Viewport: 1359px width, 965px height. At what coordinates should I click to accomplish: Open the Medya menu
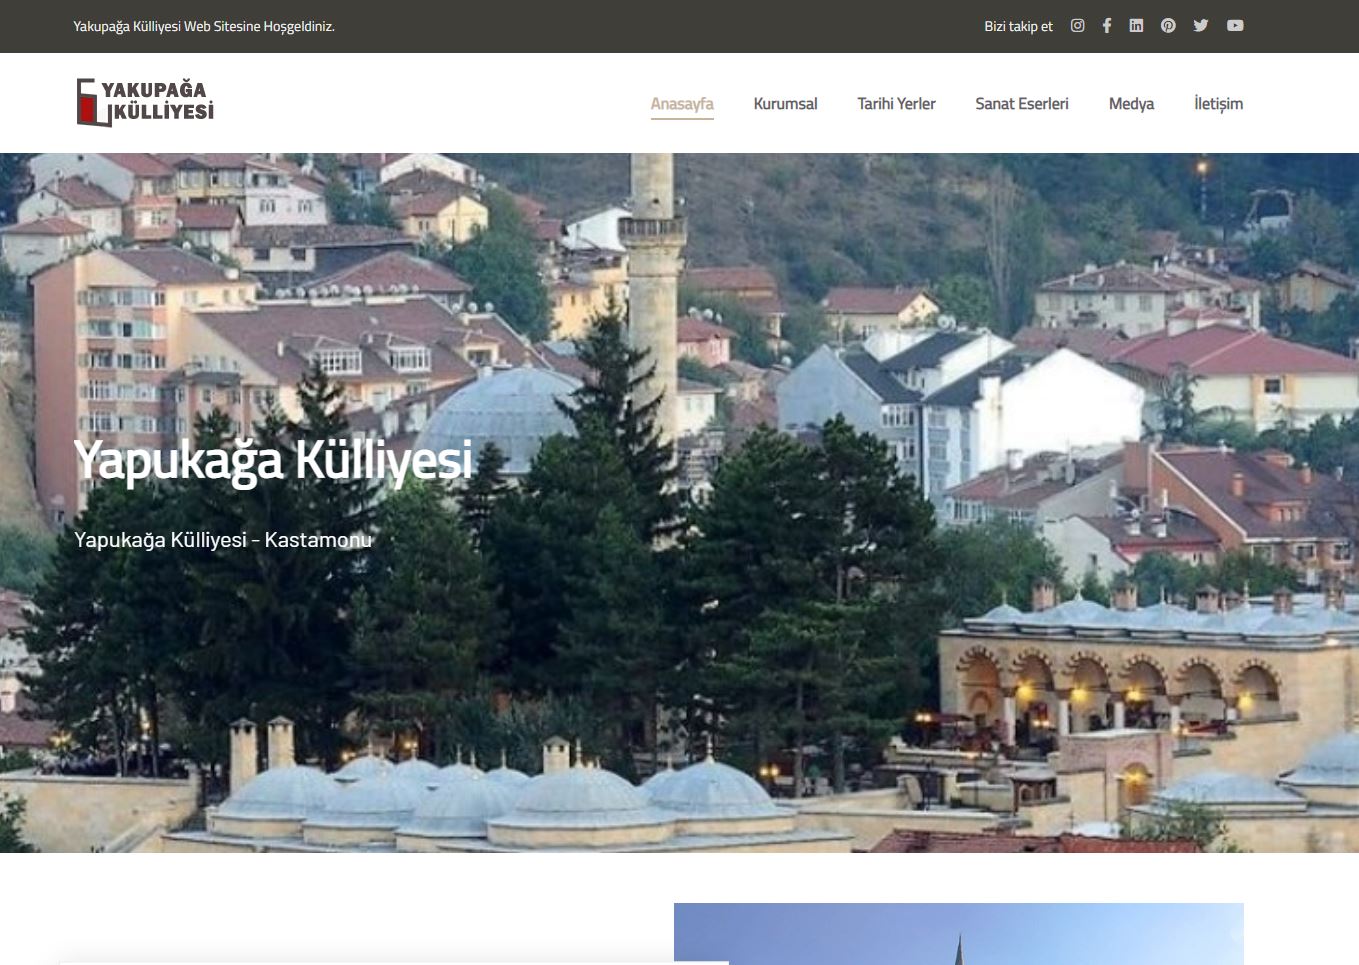tap(1131, 104)
